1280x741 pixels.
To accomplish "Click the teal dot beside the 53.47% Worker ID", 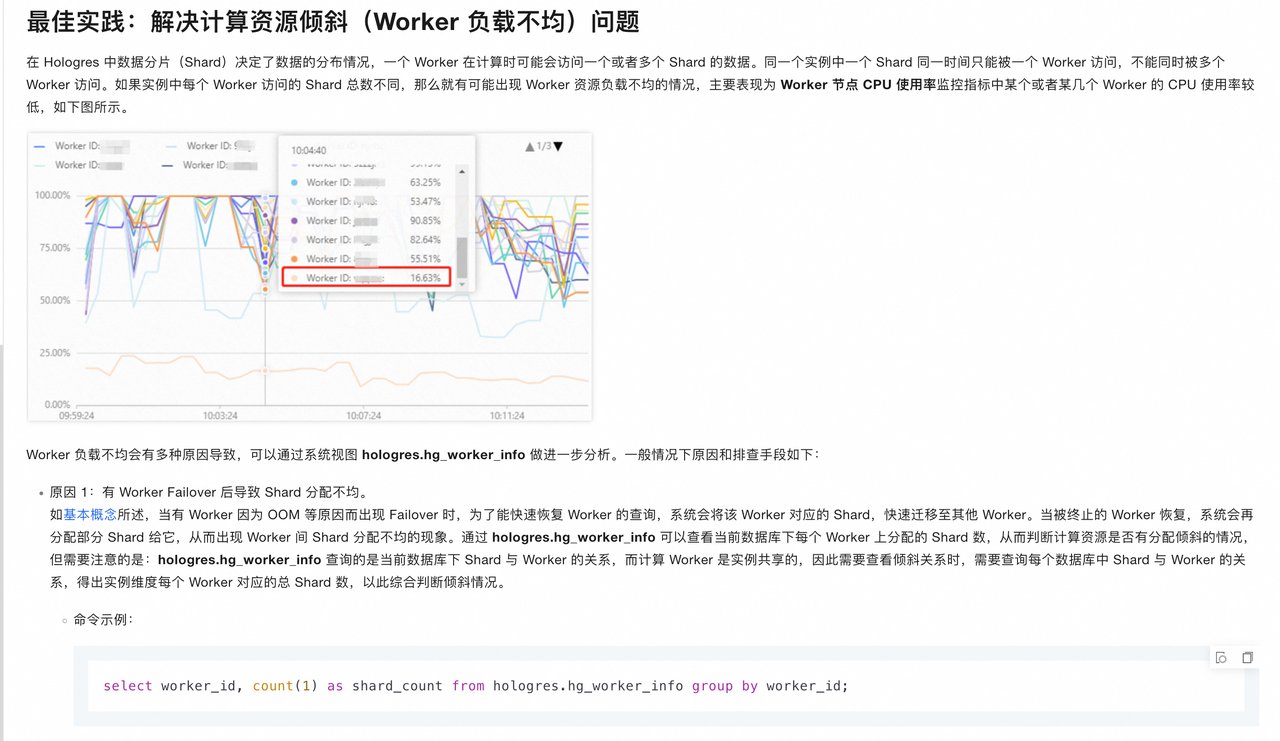I will pos(292,202).
